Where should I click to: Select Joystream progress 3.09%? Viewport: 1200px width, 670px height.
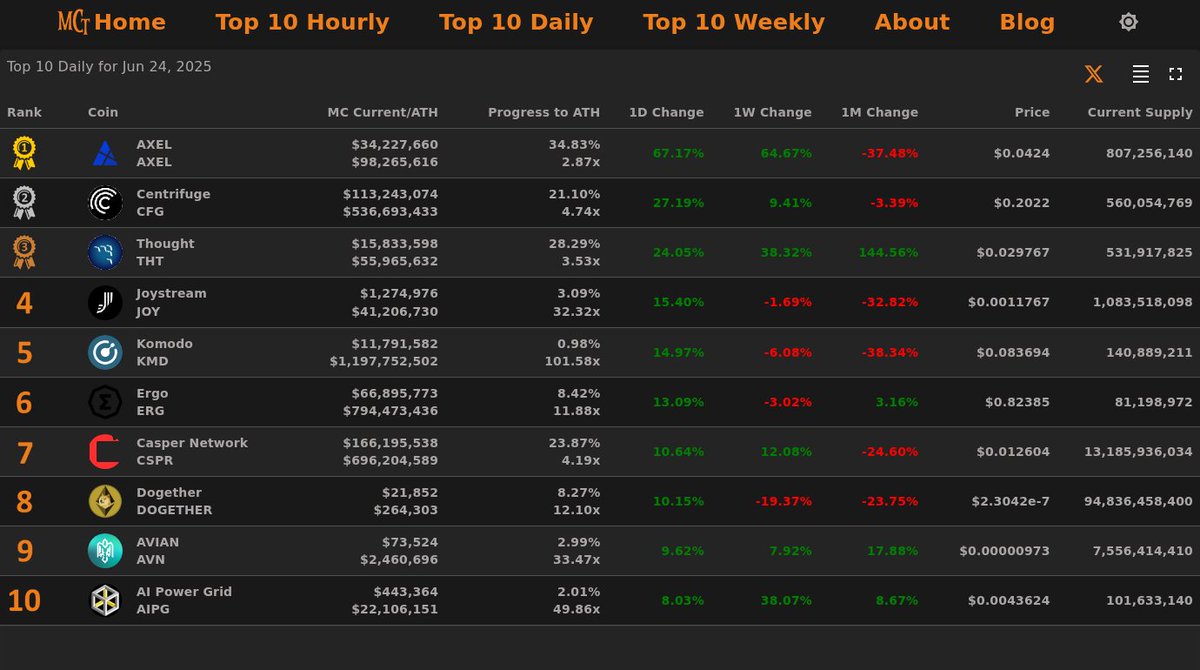[578, 294]
